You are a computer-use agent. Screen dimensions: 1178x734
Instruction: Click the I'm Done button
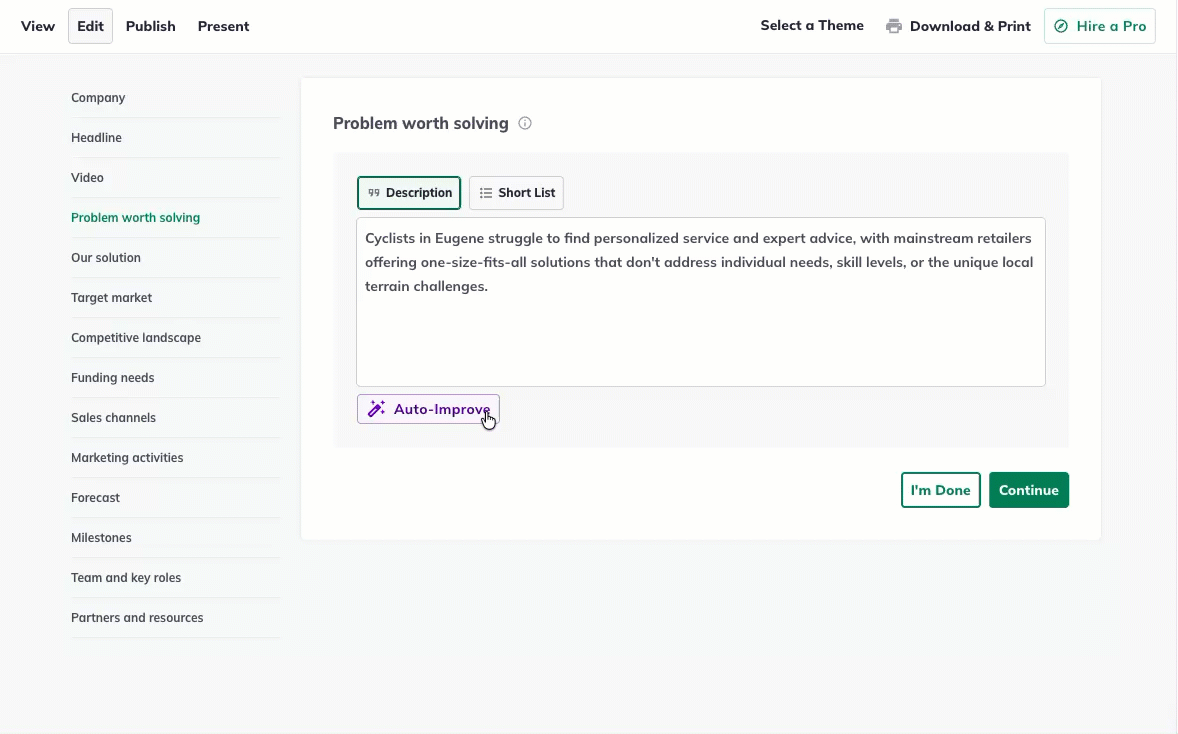pos(940,490)
